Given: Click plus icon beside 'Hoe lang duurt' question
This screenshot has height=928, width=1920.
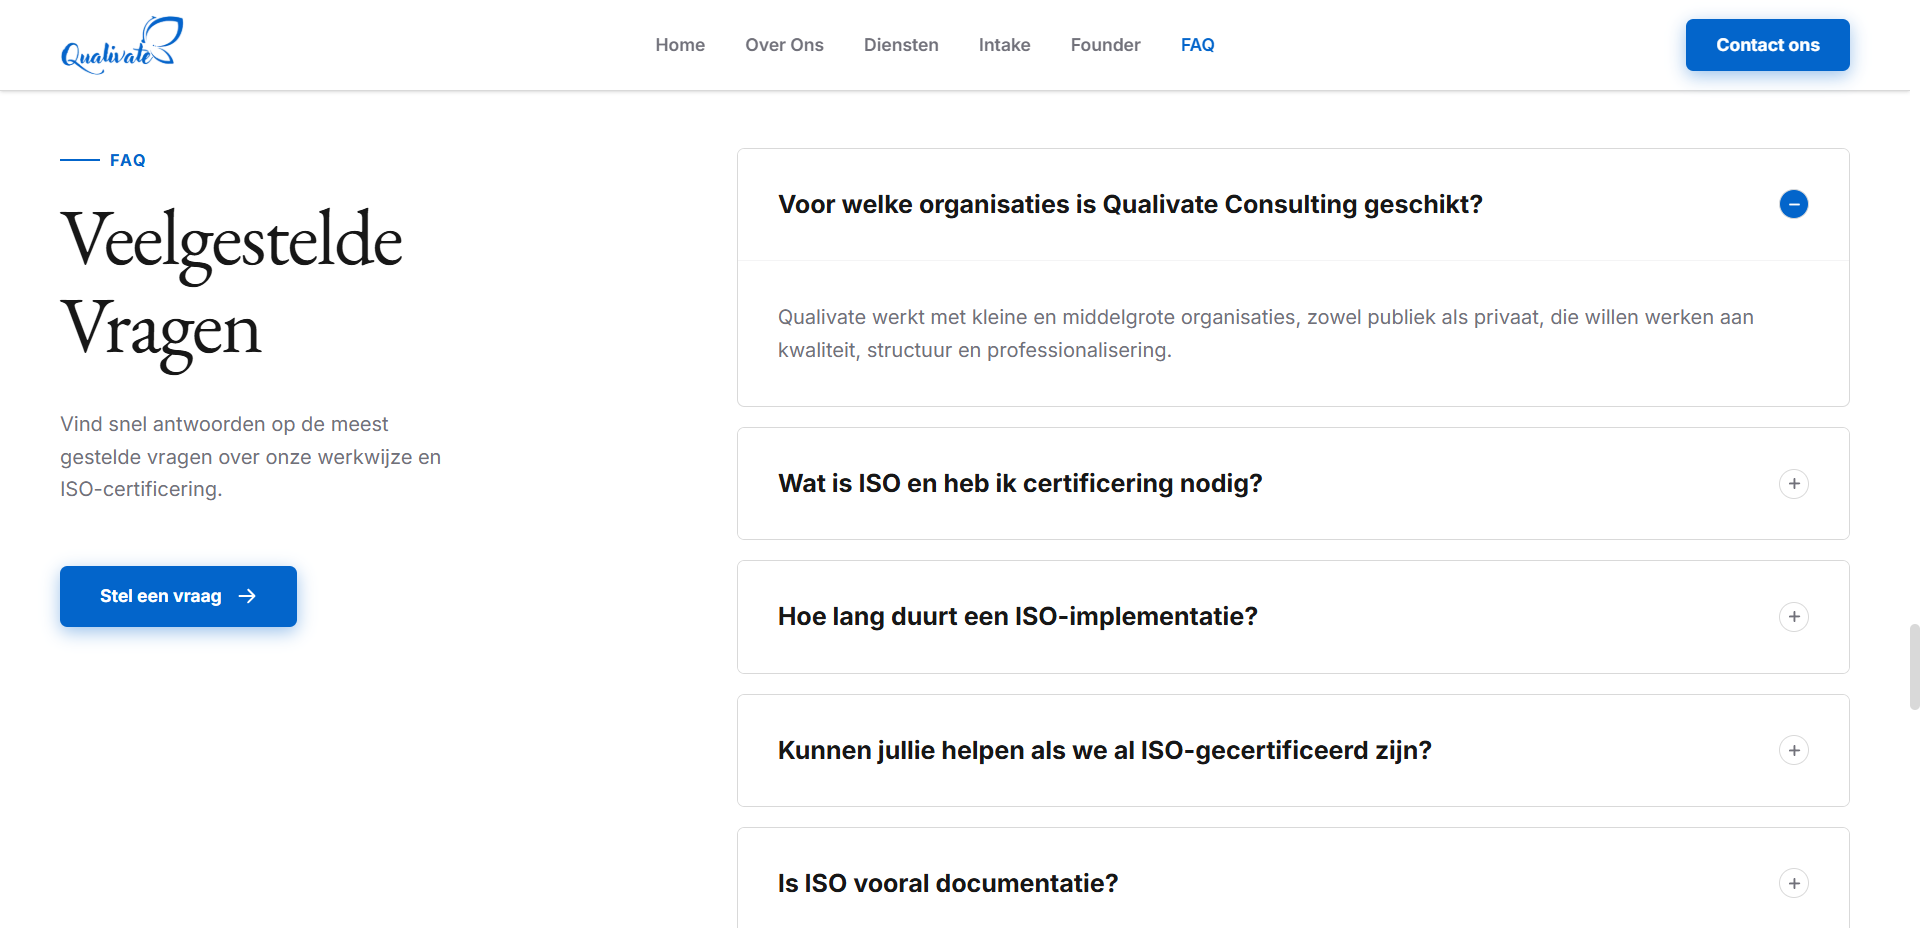Looking at the screenshot, I should pyautogui.click(x=1793, y=617).
